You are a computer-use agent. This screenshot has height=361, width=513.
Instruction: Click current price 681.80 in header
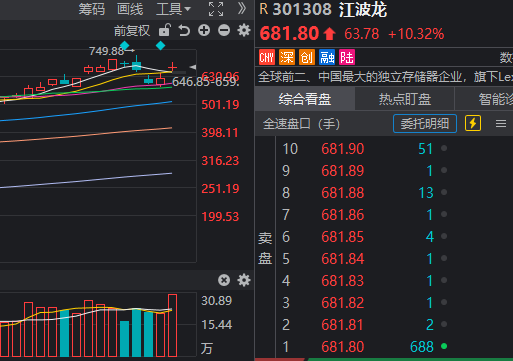[x=289, y=34]
